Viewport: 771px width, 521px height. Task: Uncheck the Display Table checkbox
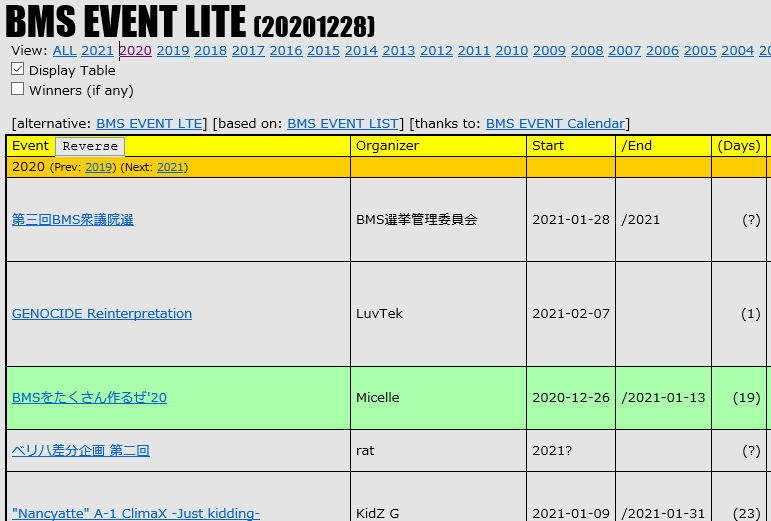pos(18,69)
